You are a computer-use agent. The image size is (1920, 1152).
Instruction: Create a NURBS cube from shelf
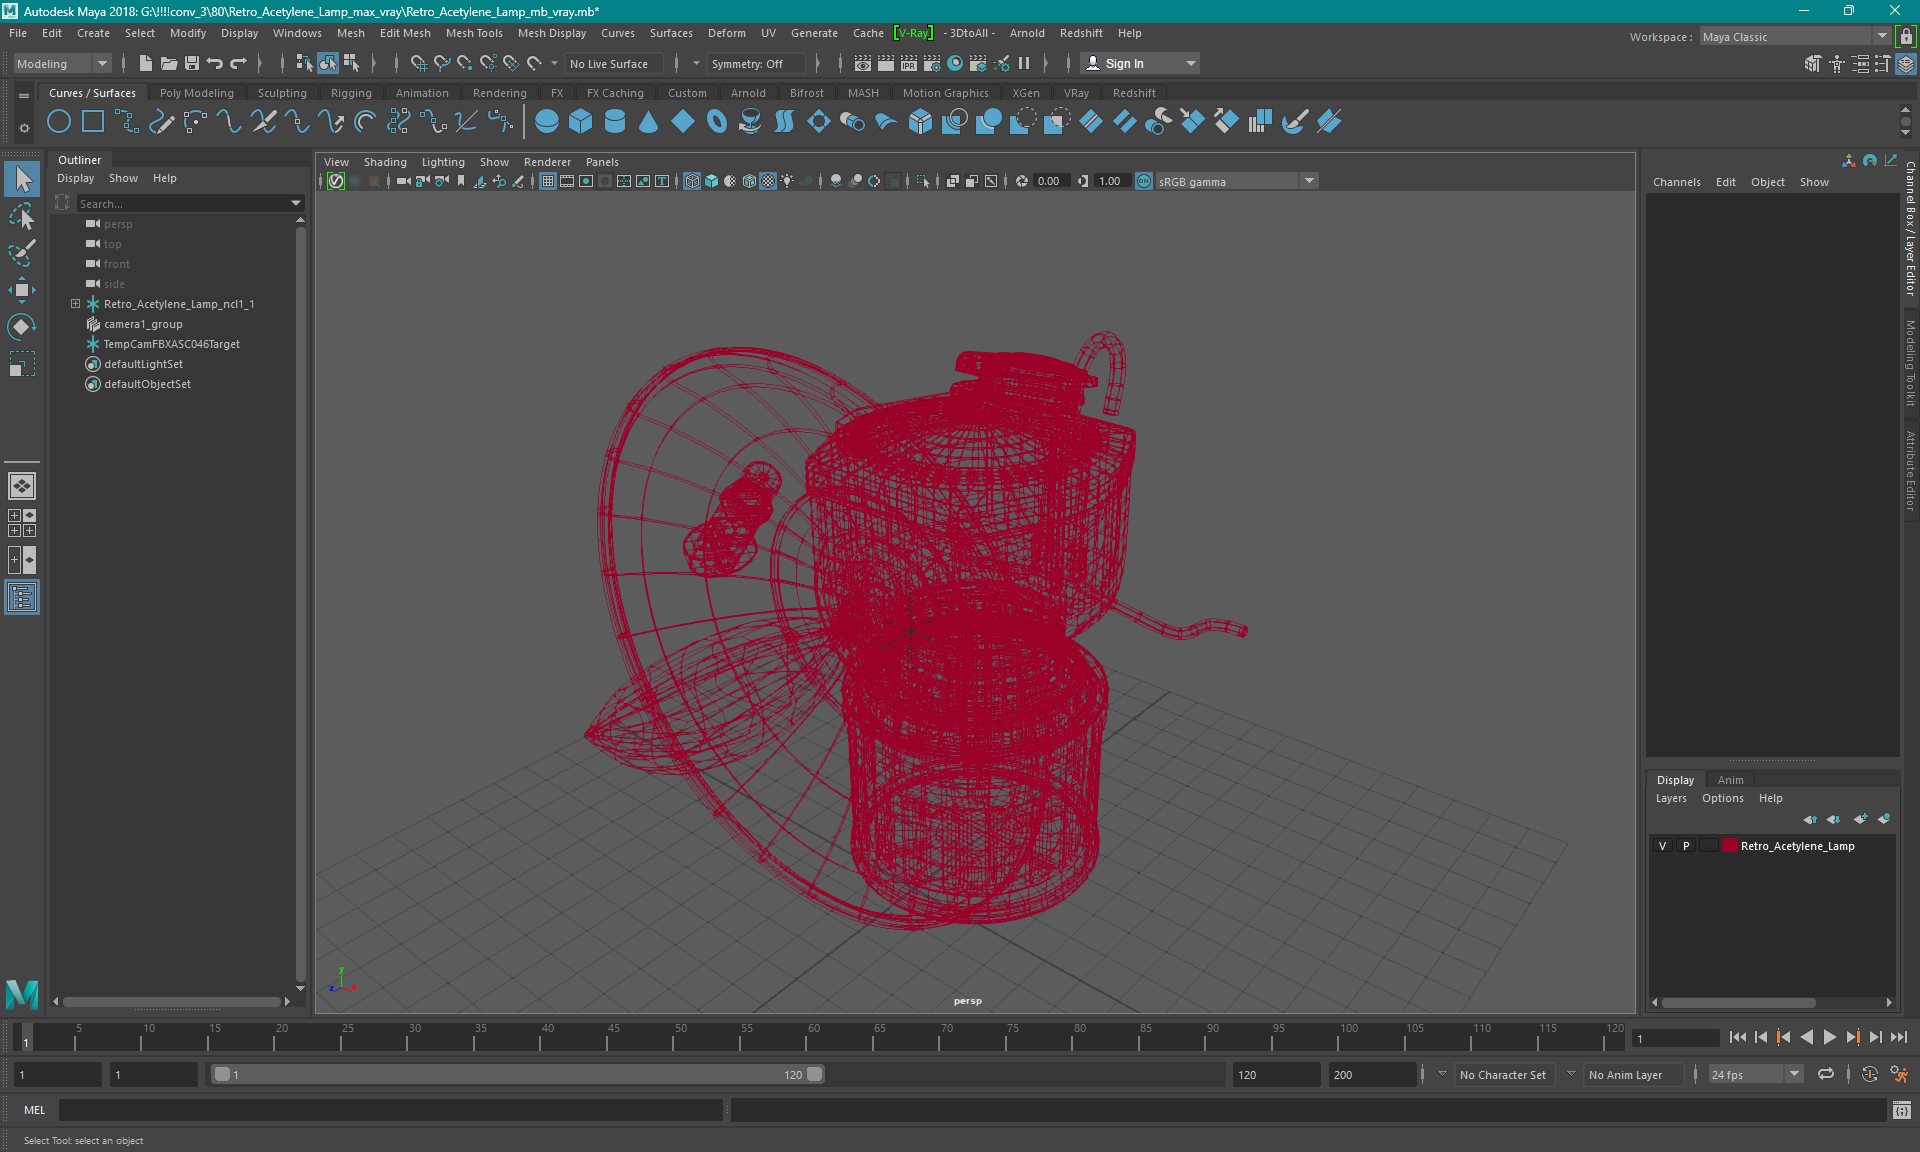point(580,122)
